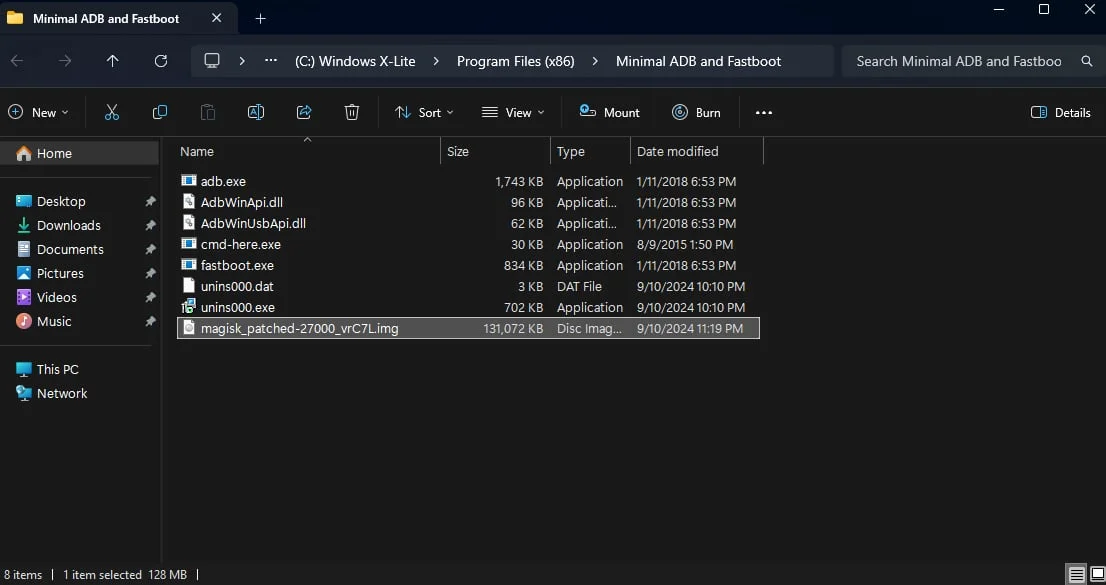Click the Copy icon in toolbar
This screenshot has height=585, width=1106.
160,112
